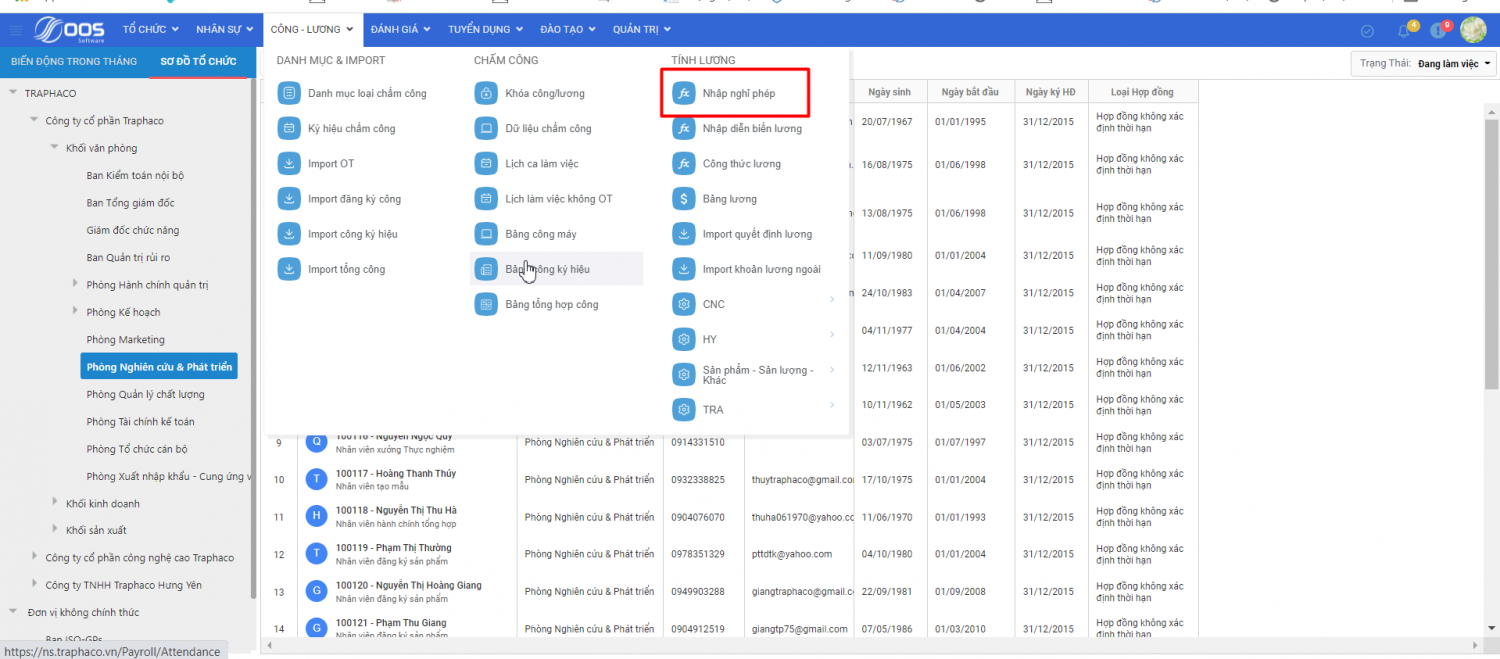1500x659 pixels.
Task: Open the ĐÀO TẠO menu
Action: click(567, 29)
